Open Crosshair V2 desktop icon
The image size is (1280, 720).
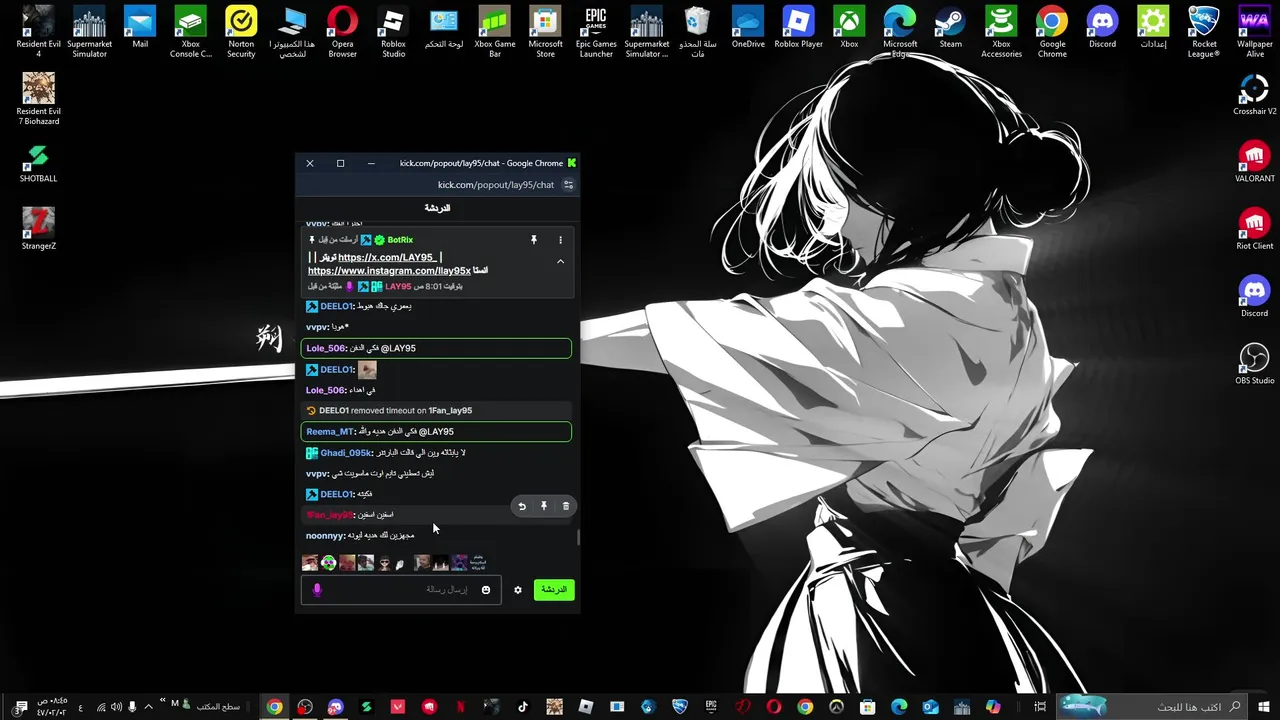click(1254, 95)
